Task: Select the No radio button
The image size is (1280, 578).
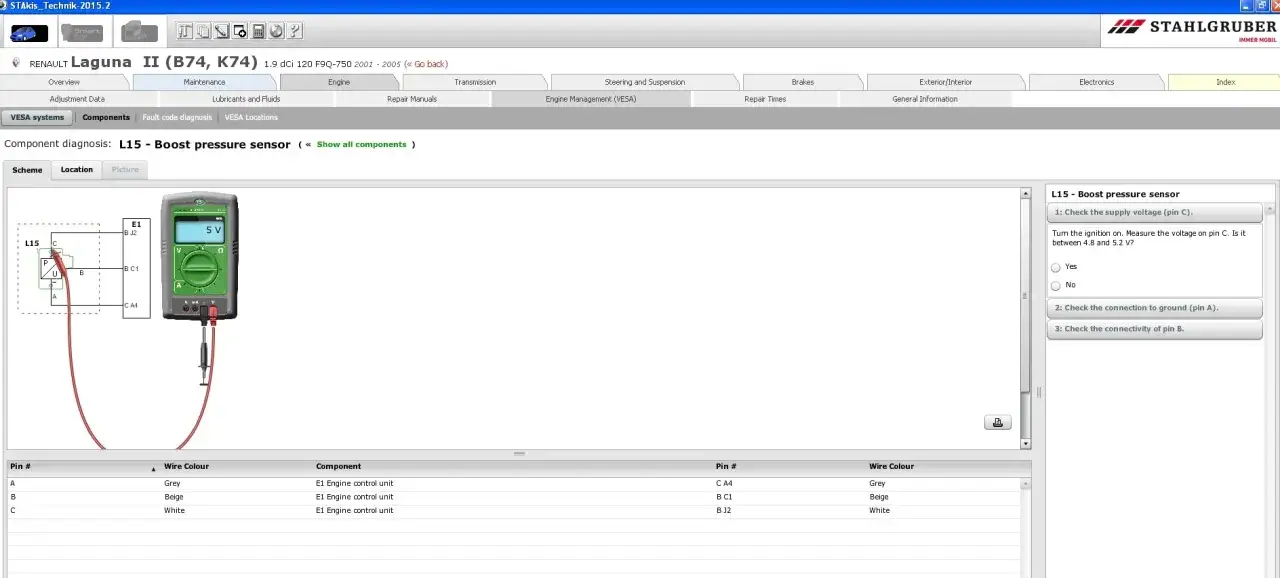Action: click(1056, 285)
